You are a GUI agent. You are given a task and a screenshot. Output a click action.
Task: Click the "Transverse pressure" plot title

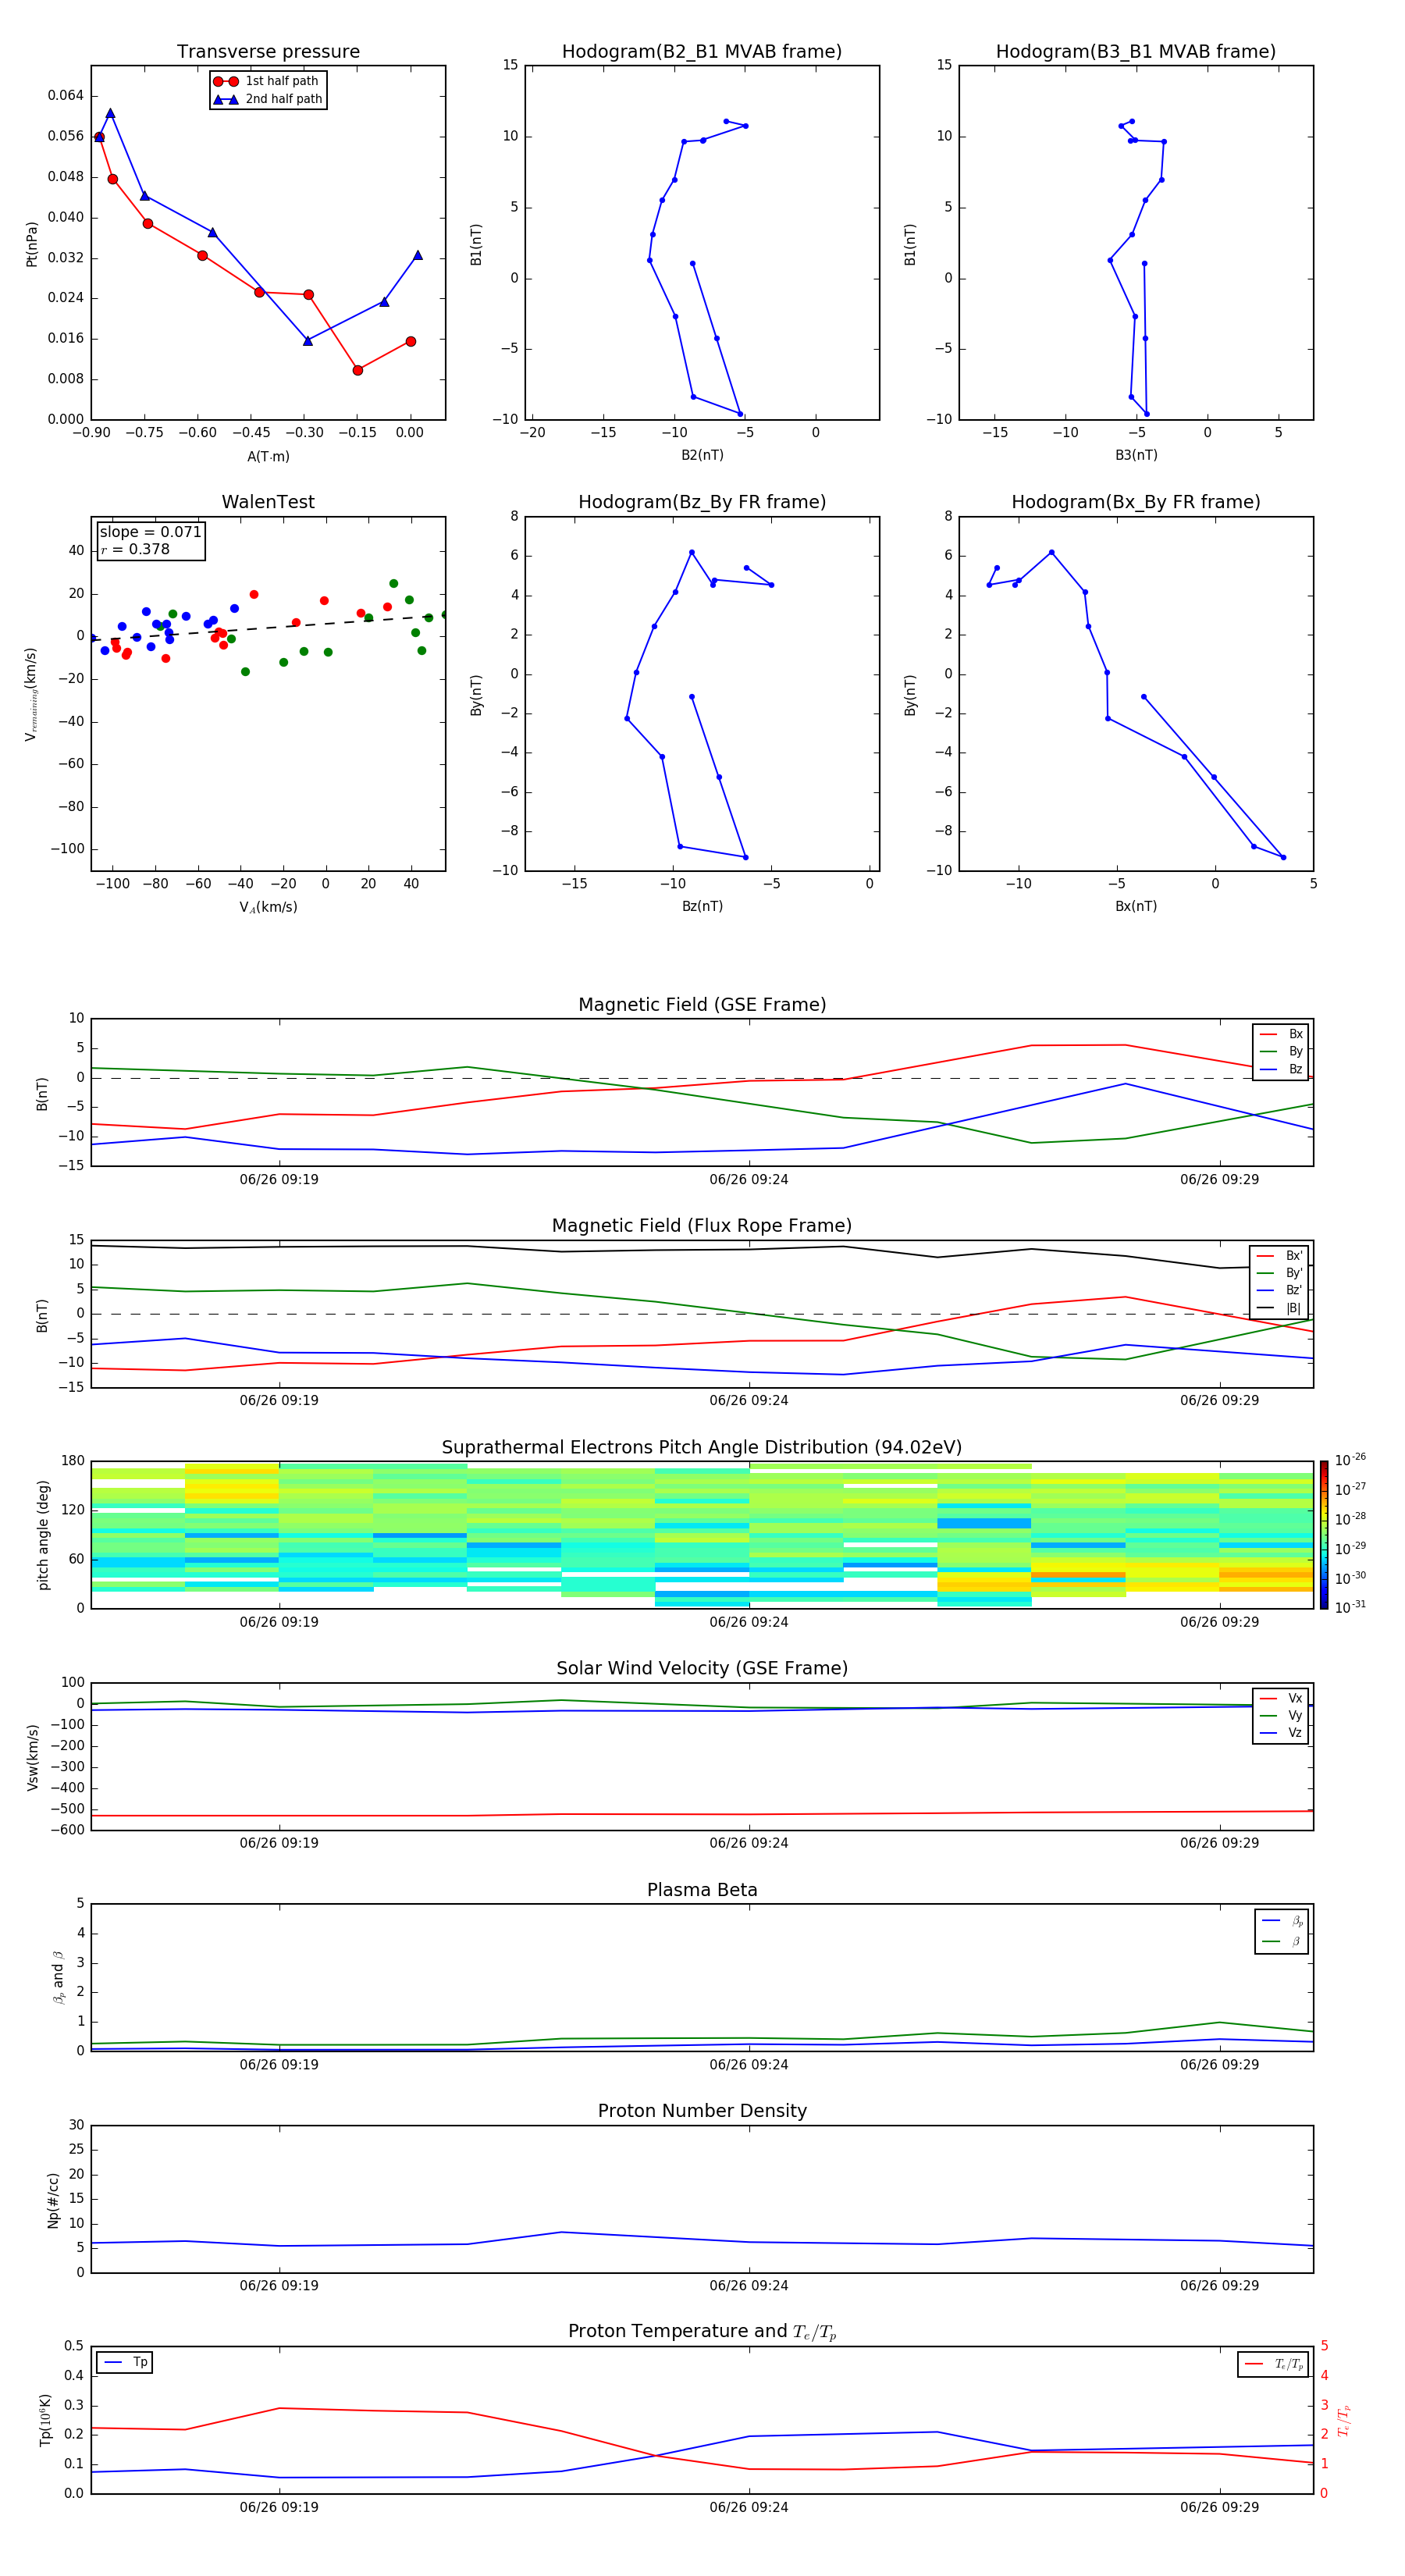(x=268, y=51)
